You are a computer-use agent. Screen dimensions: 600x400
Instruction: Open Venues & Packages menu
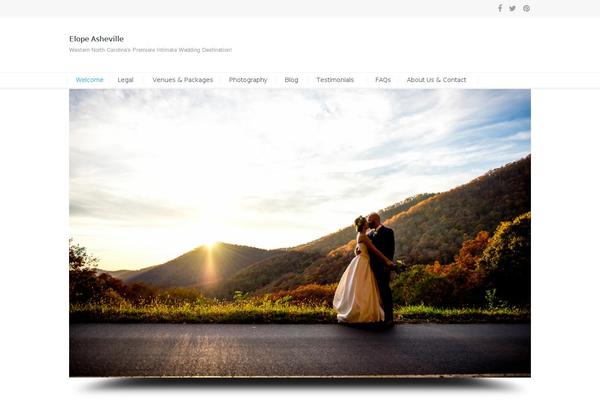[x=183, y=80]
